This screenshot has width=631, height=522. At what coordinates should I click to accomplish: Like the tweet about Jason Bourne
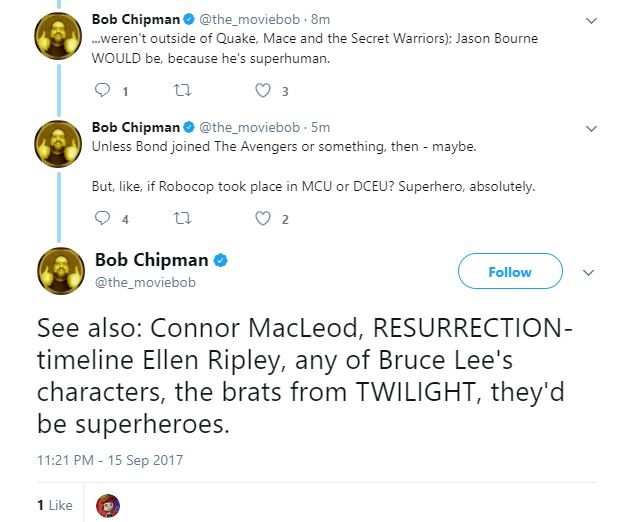263,90
